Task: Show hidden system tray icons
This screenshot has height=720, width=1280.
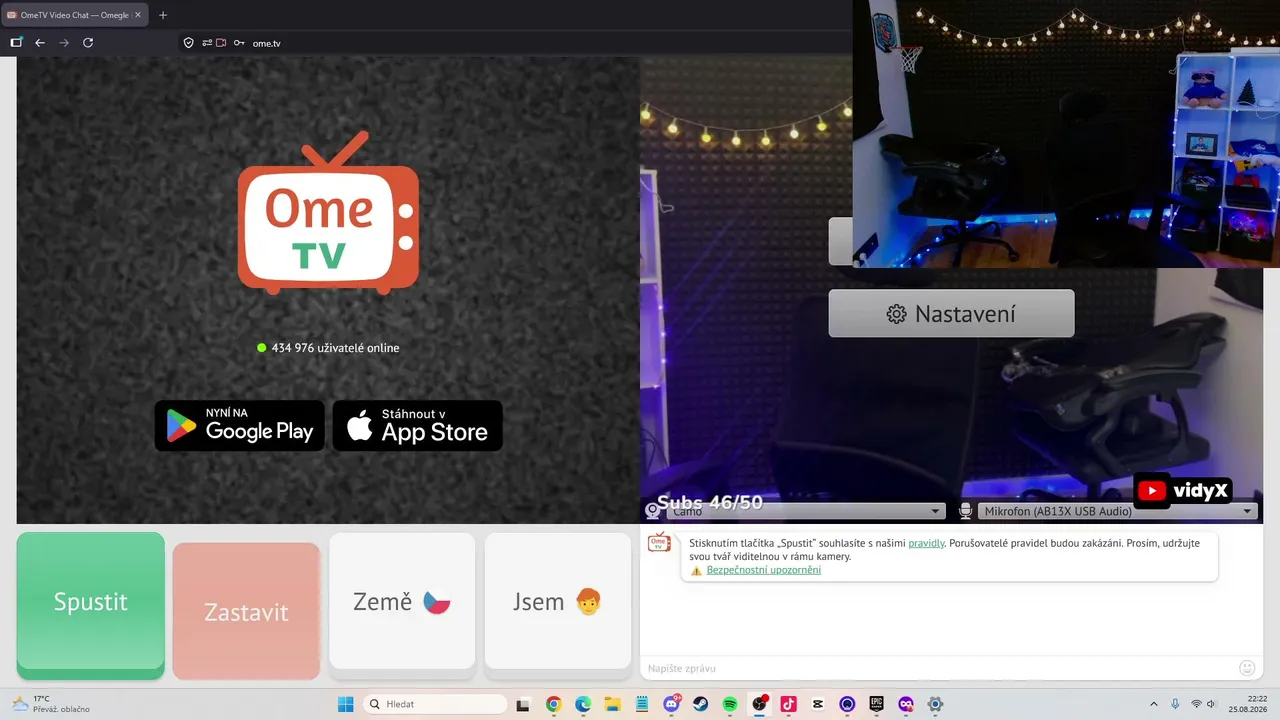Action: click(x=1154, y=704)
